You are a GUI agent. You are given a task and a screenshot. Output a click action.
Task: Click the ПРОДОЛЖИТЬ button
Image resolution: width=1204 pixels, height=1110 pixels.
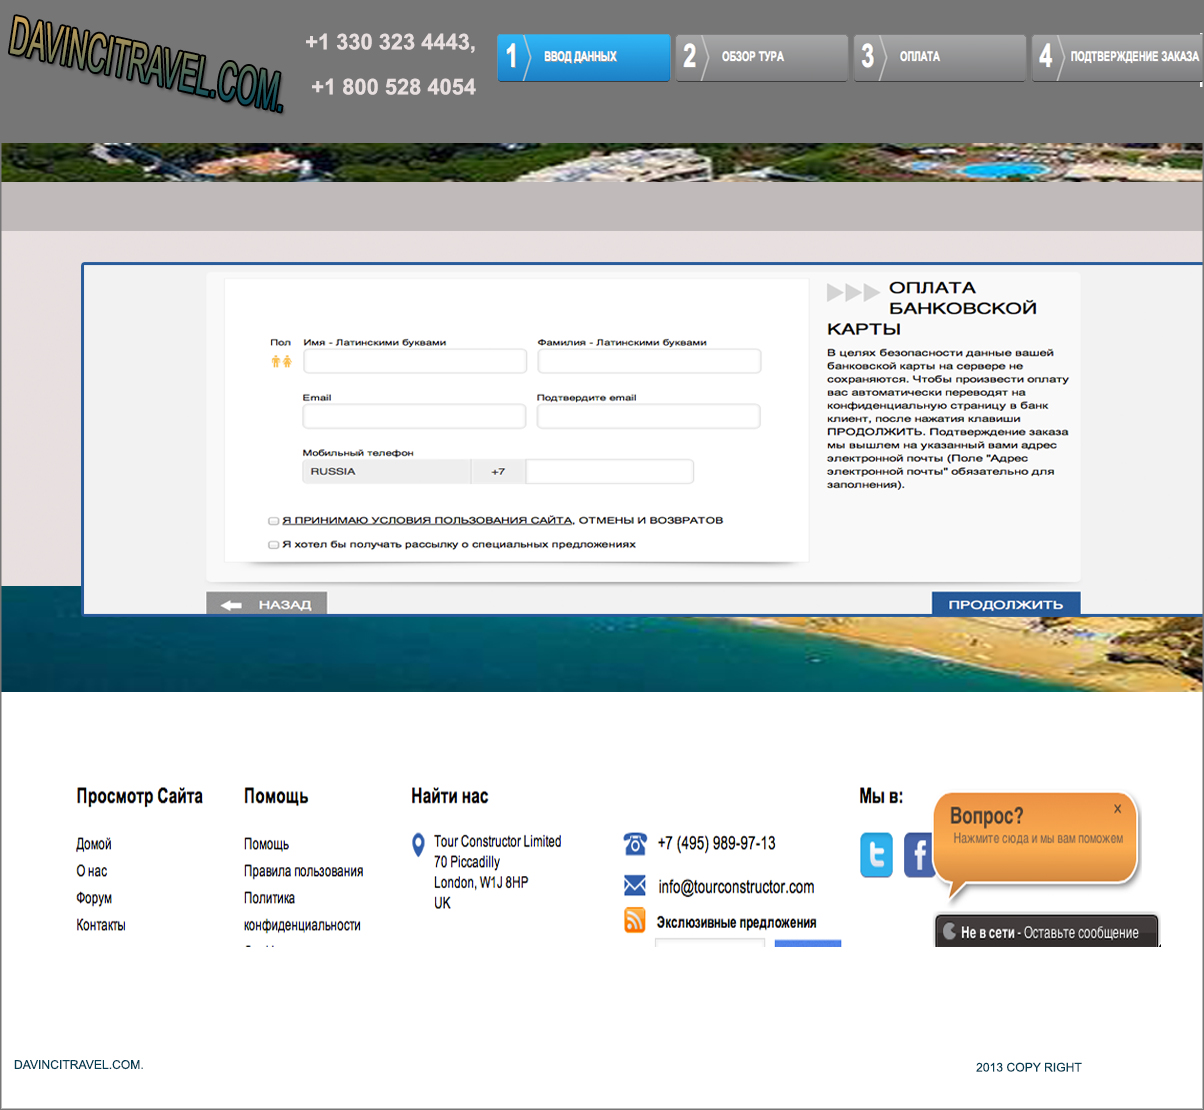1005,604
